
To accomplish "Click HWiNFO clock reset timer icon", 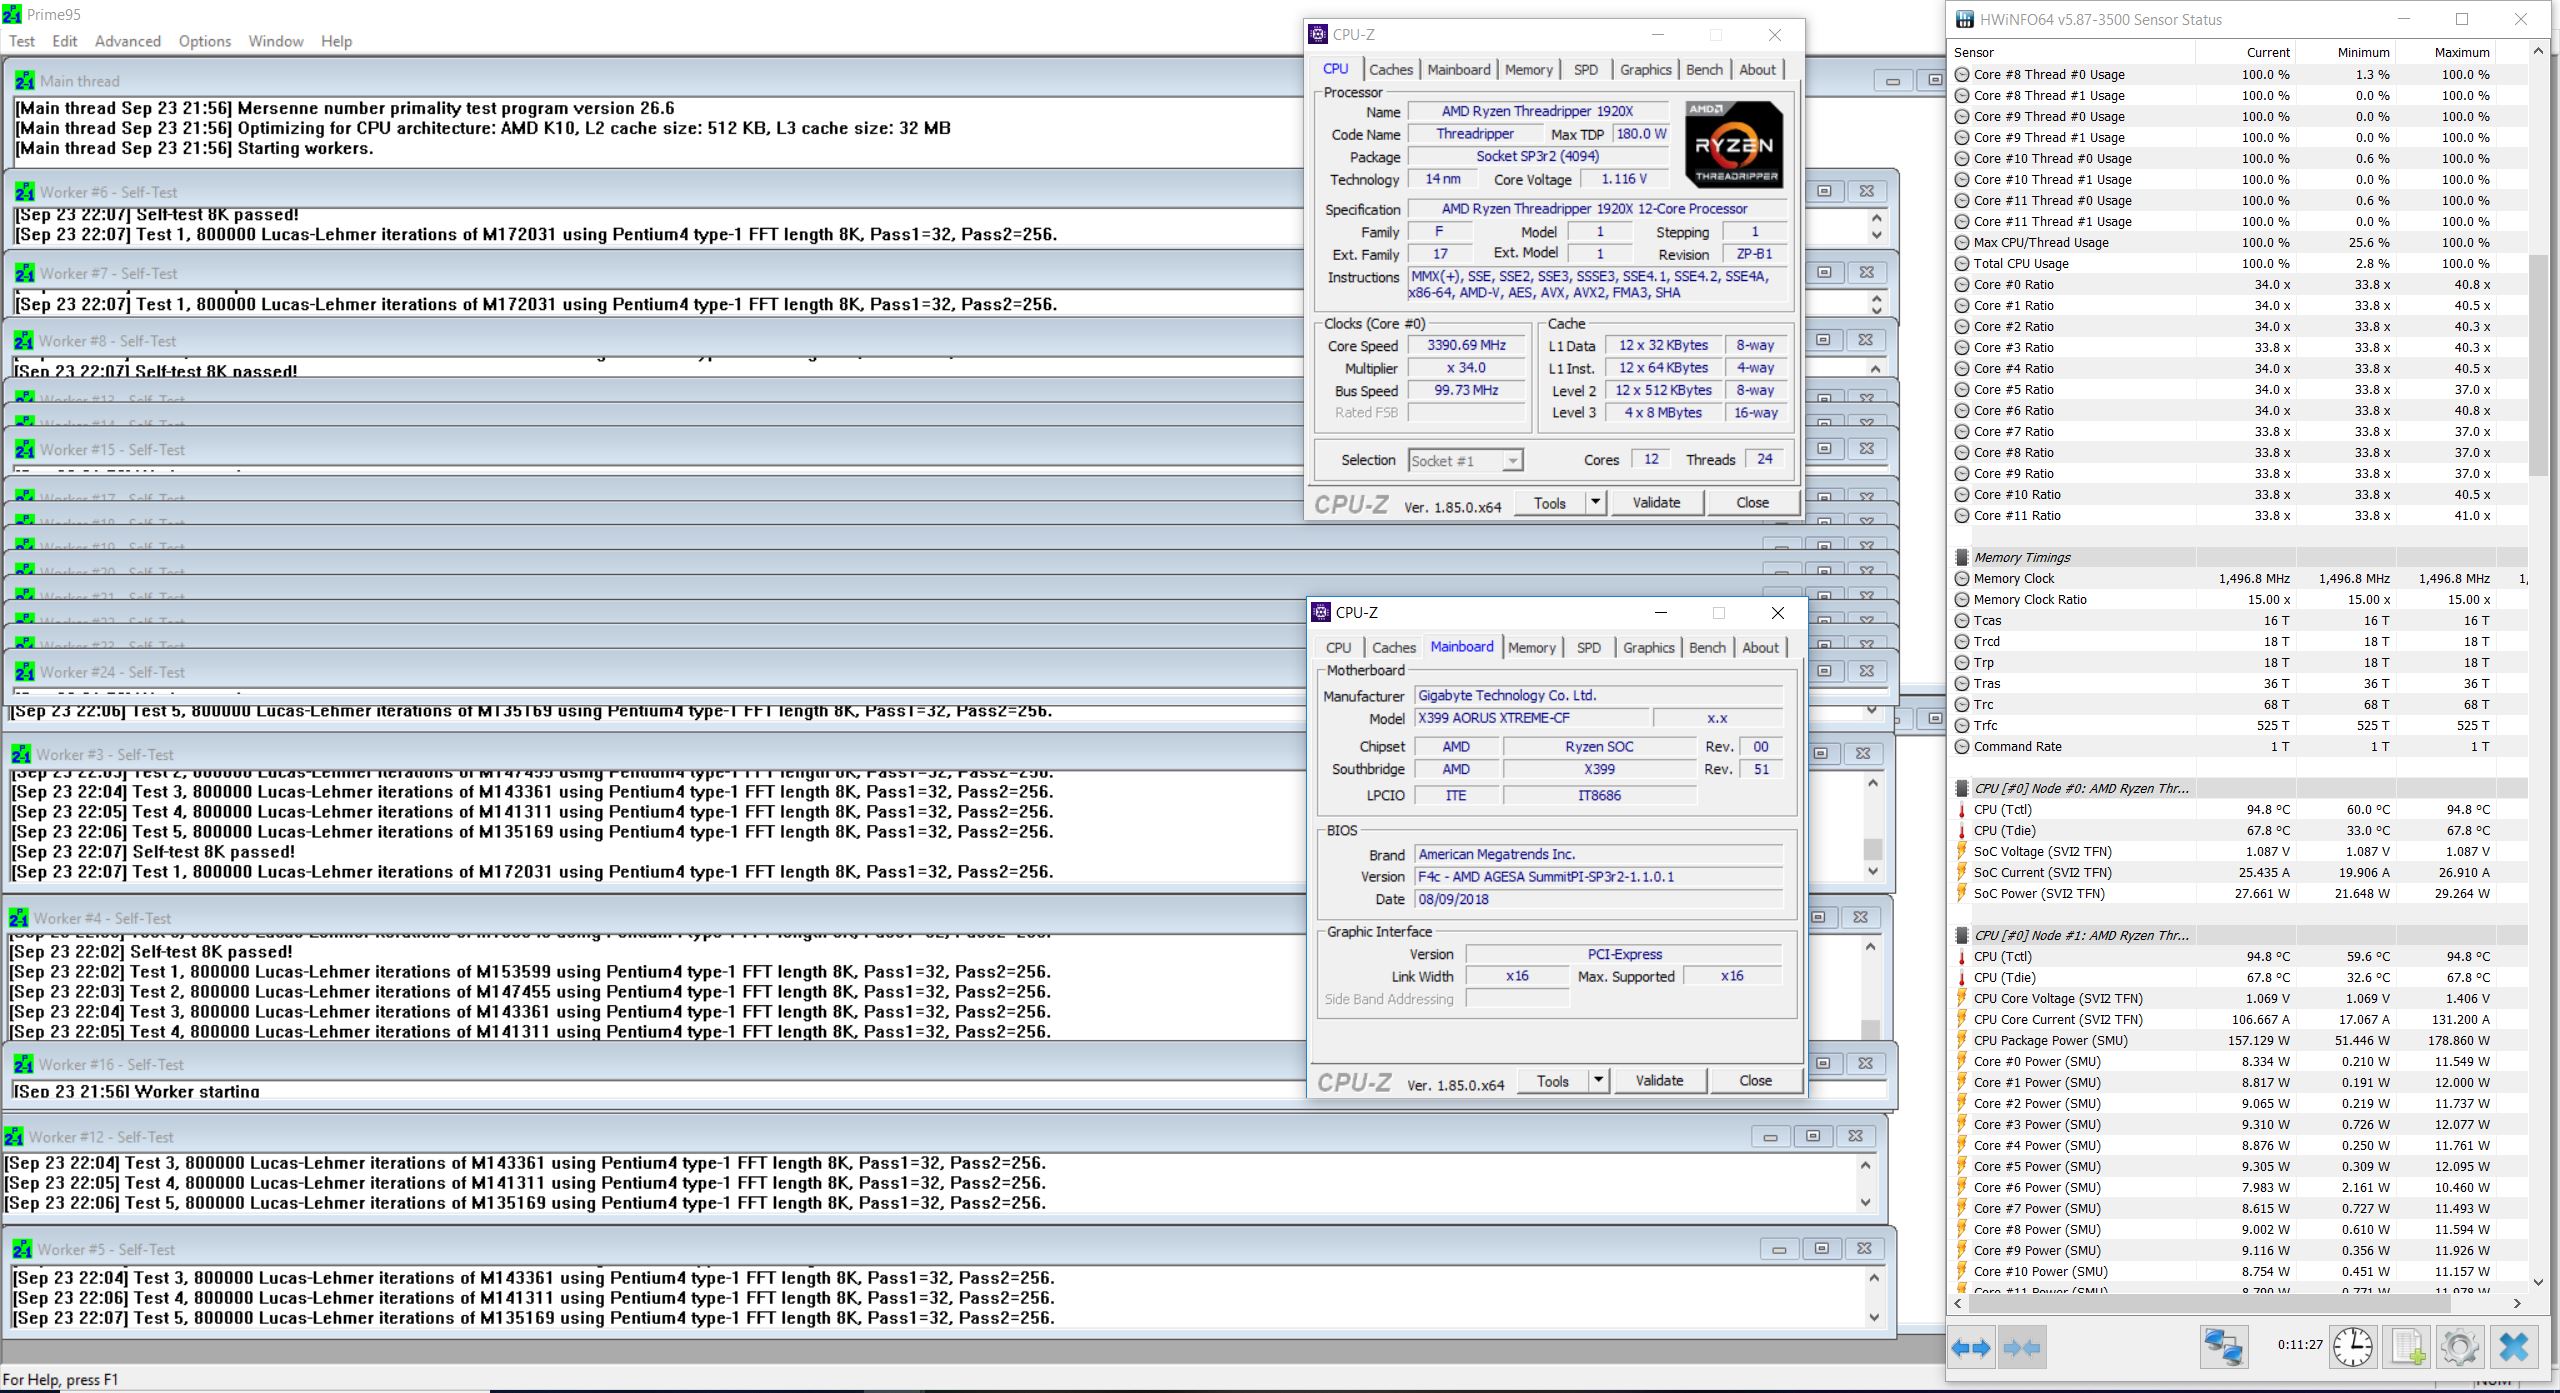I will (2353, 1347).
